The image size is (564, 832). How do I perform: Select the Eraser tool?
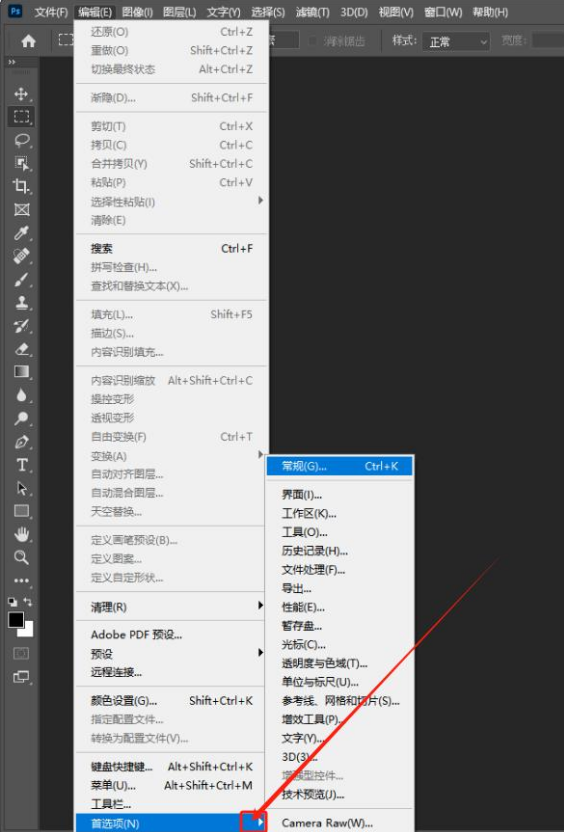click(21, 349)
